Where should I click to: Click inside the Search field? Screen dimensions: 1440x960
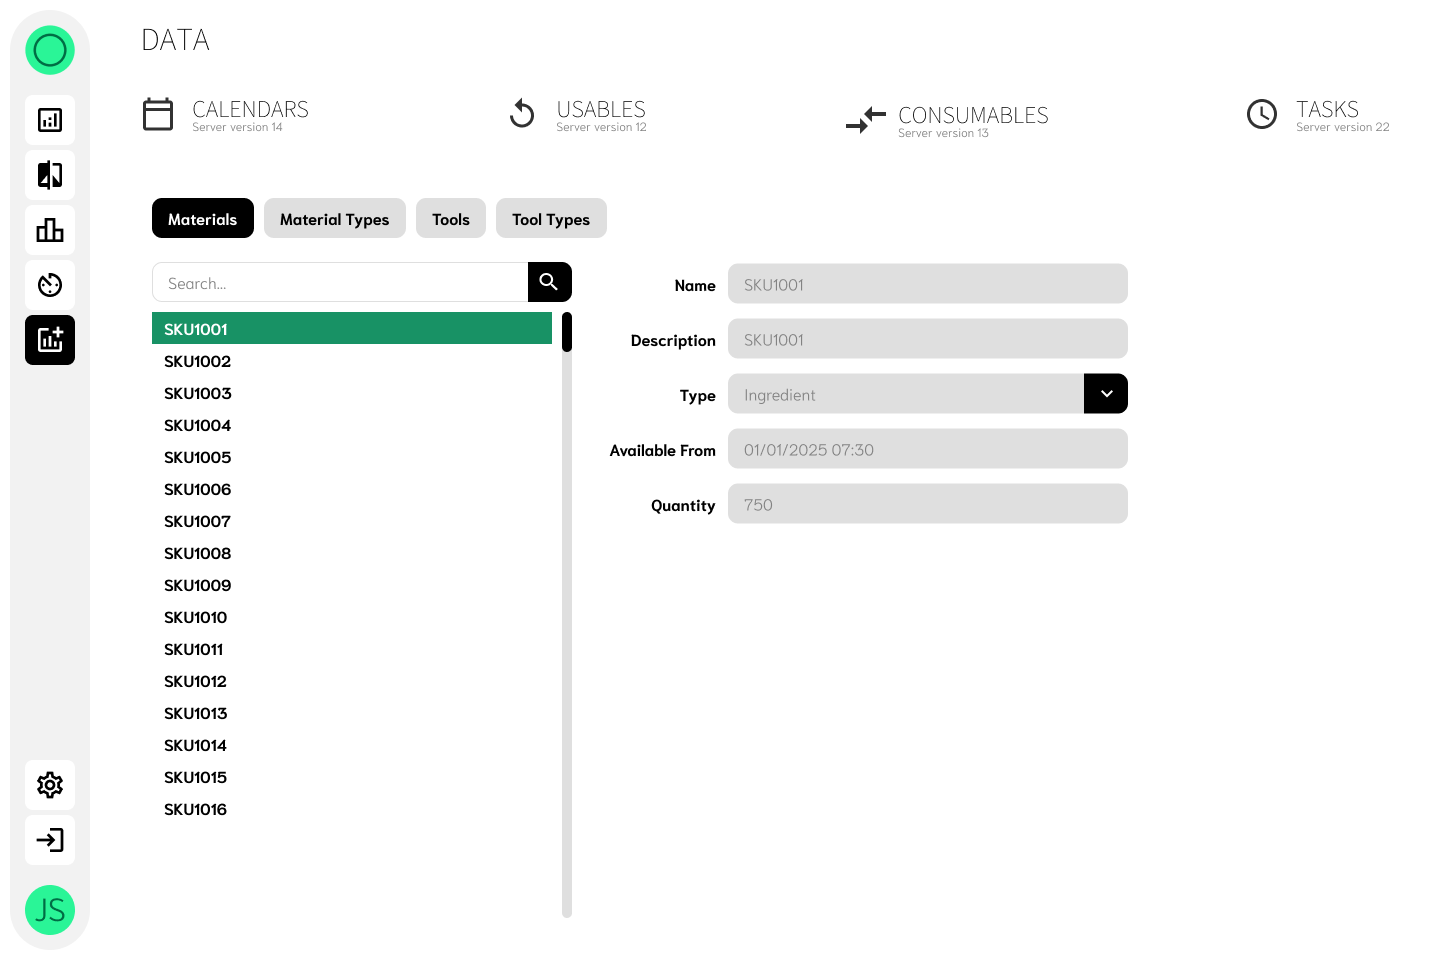340,282
